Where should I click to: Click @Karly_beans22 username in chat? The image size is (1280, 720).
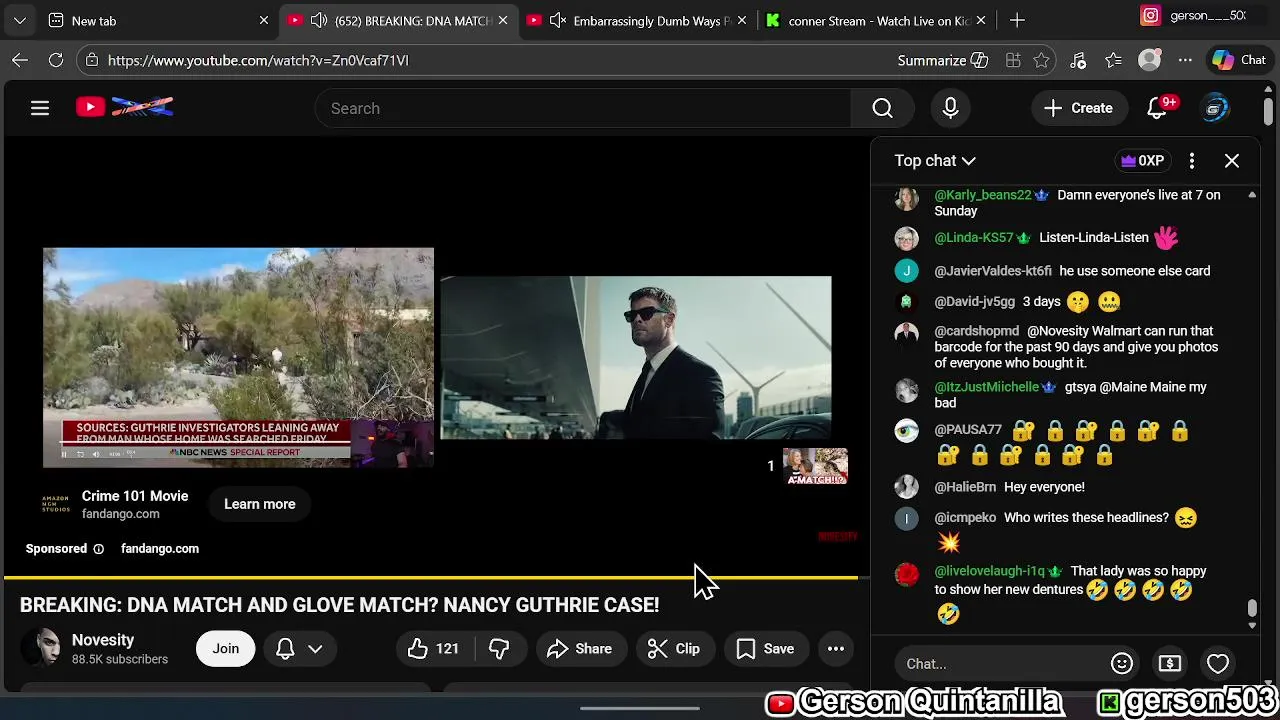pyautogui.click(x=982, y=195)
